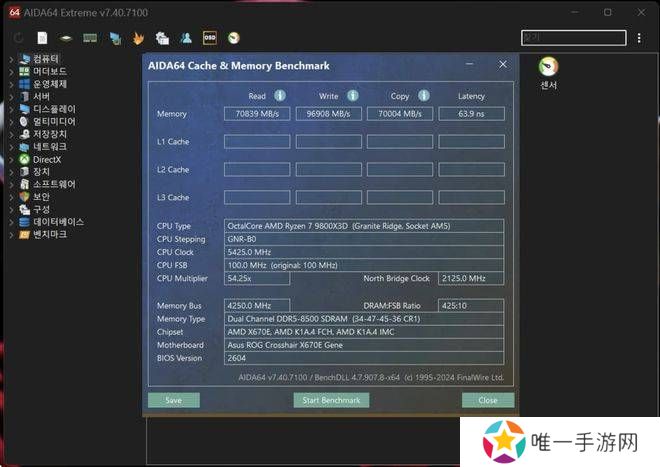Select the 소프트웨어 software icon in tree
The image size is (660, 467).
[25, 184]
